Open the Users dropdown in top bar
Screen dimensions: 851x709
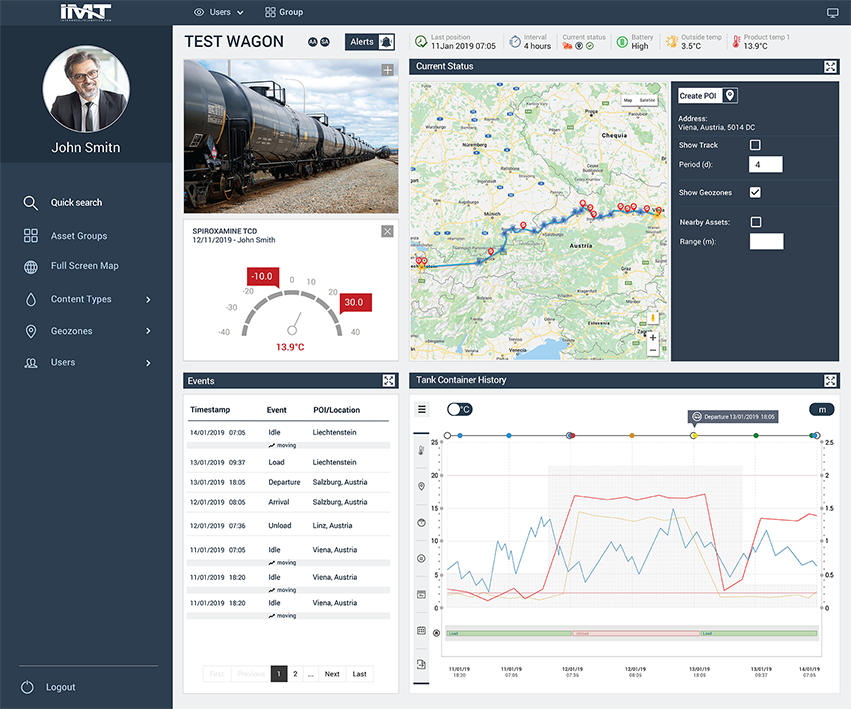[219, 12]
